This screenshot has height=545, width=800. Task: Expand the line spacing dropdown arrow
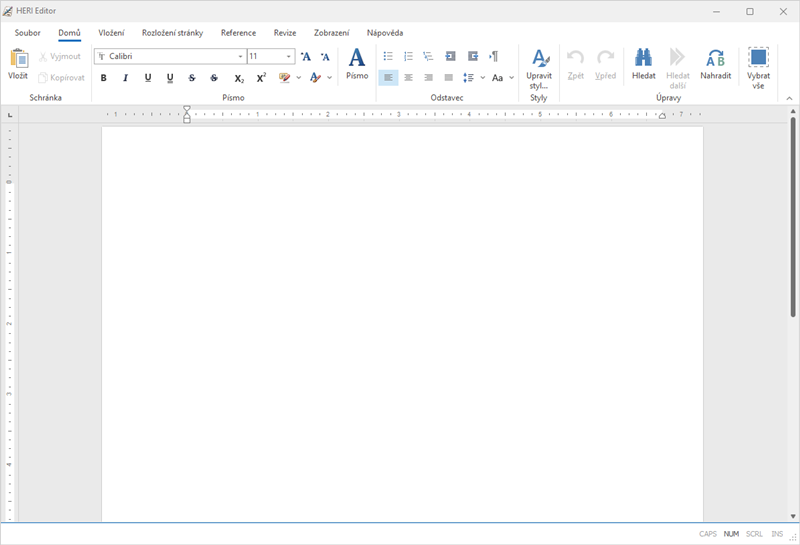click(x=483, y=78)
